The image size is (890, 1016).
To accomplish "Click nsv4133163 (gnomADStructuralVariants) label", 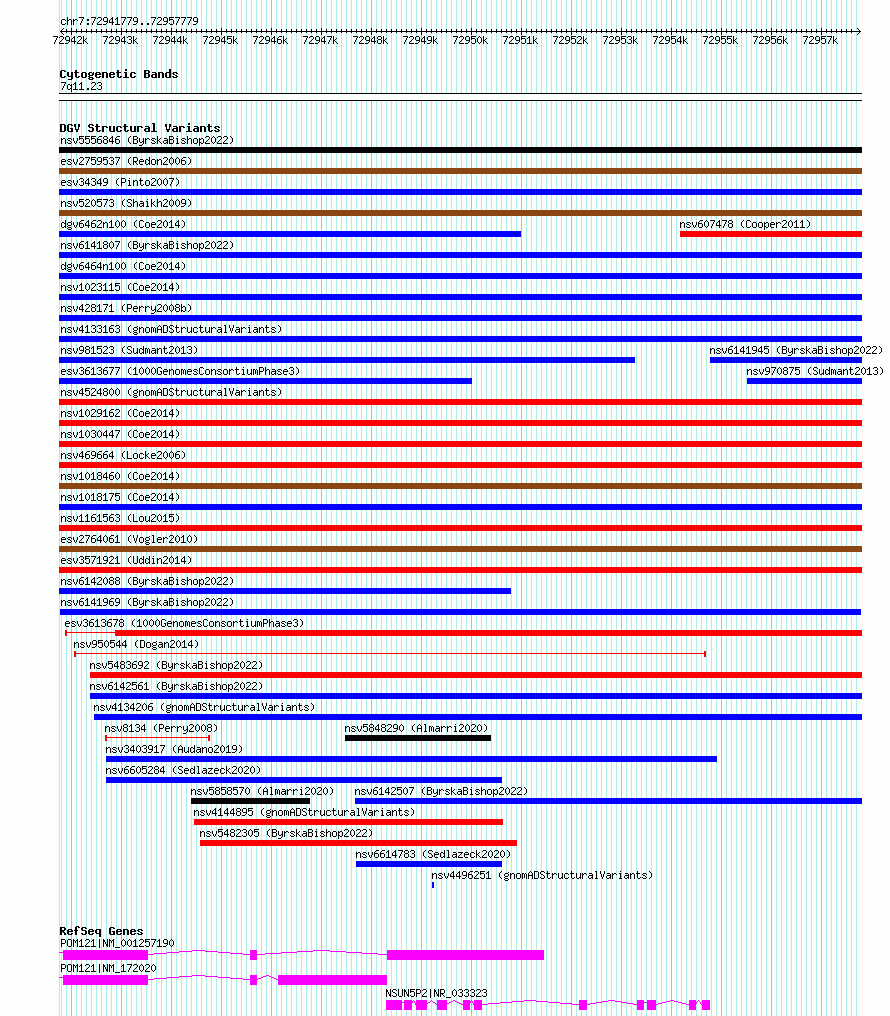I will tap(171, 329).
